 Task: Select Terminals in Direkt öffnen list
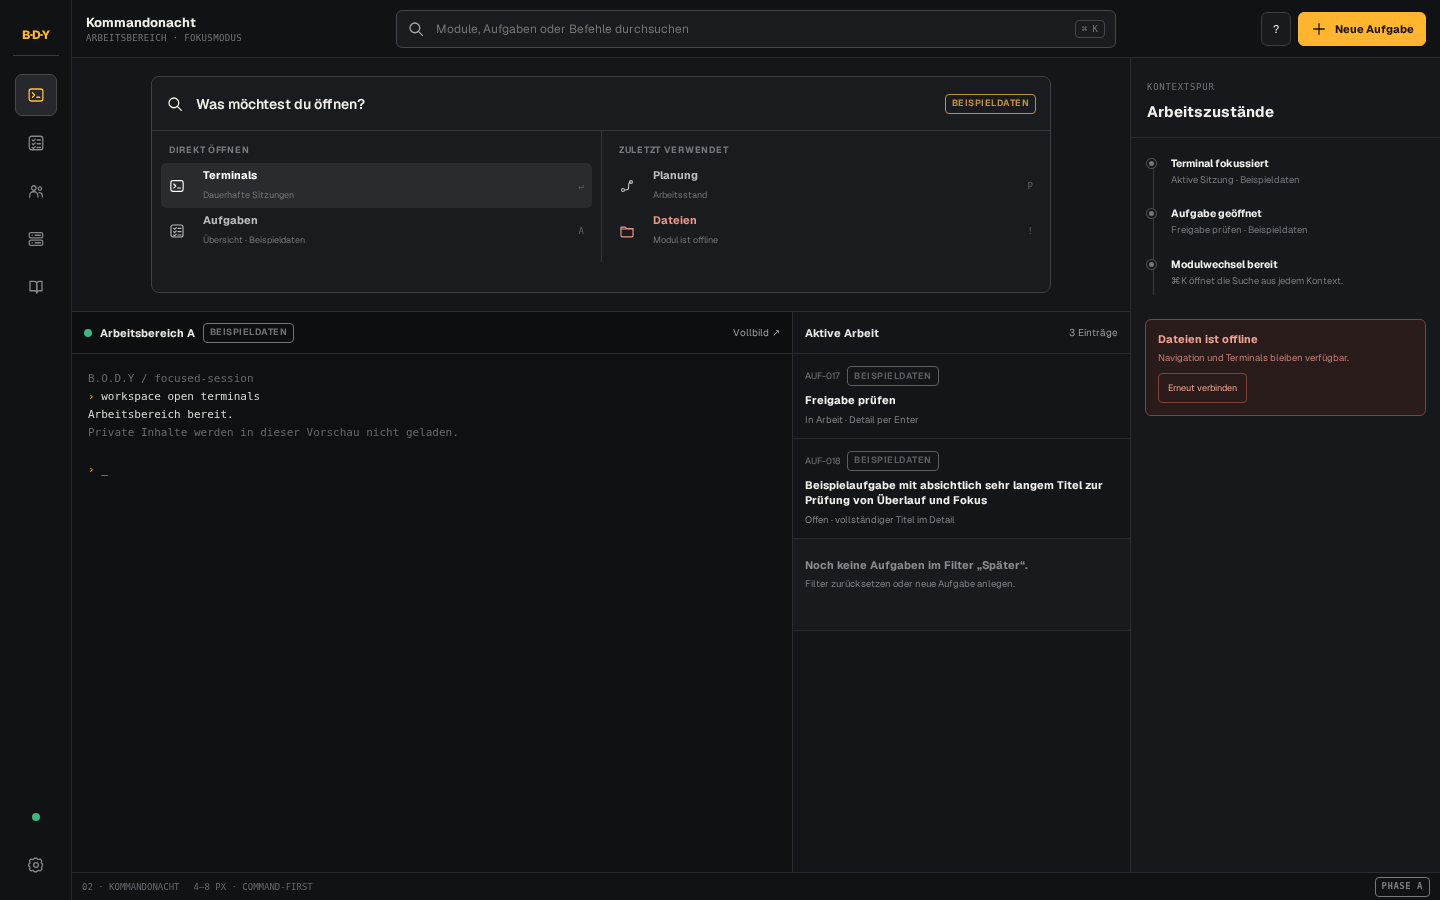pos(376,186)
